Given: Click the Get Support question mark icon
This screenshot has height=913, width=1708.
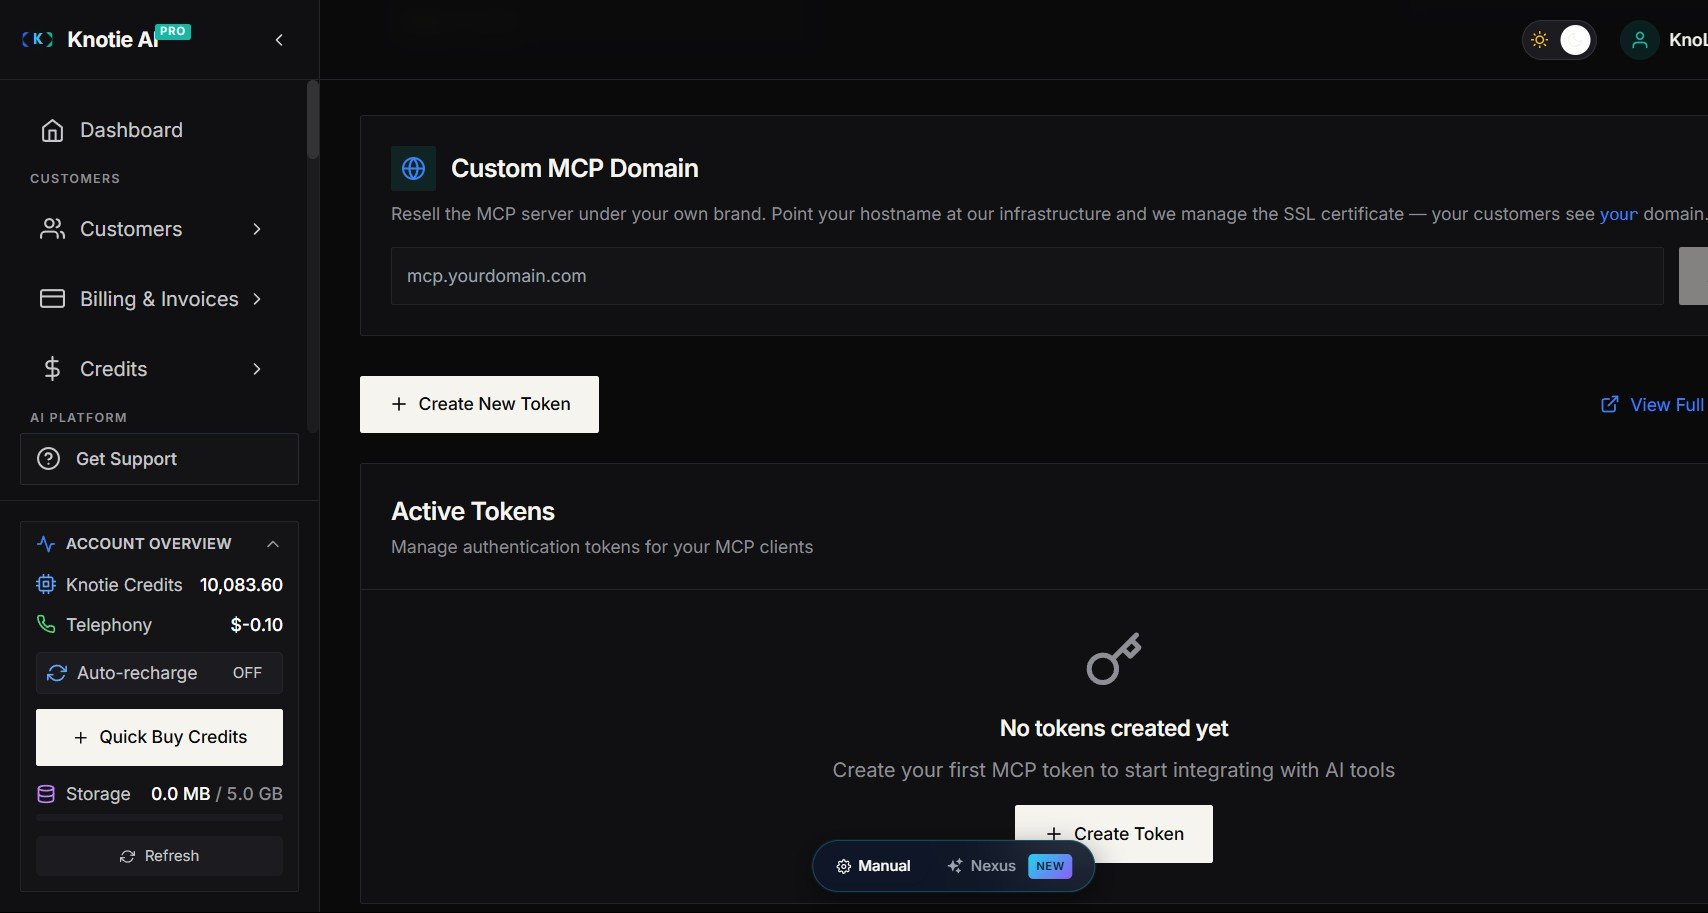Looking at the screenshot, I should 48,459.
